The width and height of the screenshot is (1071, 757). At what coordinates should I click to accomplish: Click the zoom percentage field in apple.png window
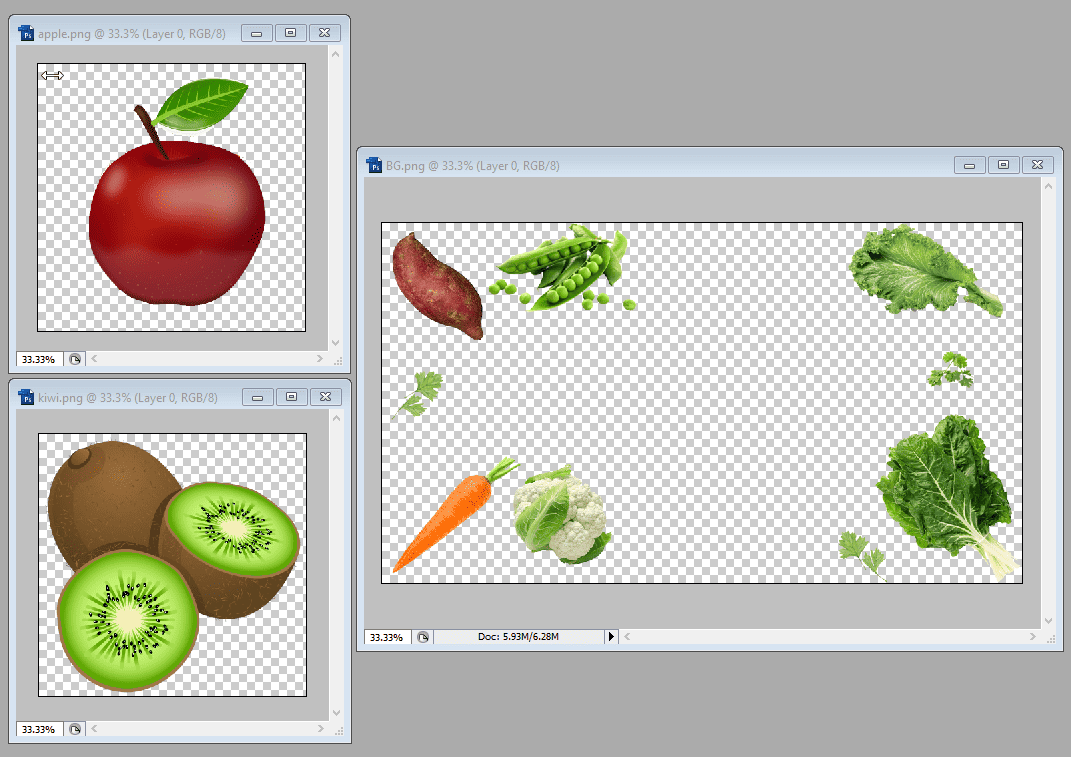pos(39,359)
